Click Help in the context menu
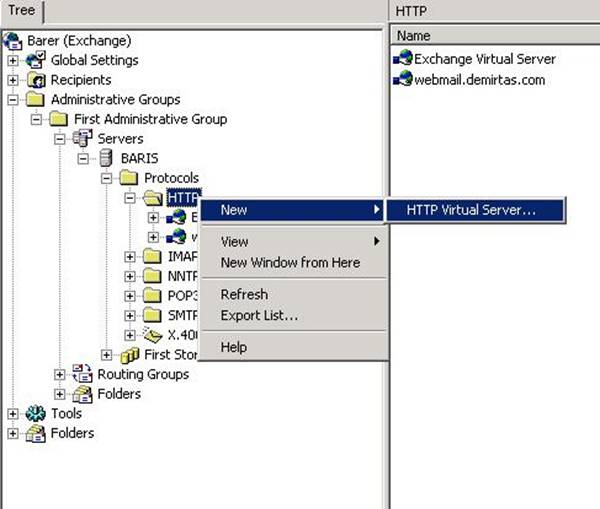Screen dimensions: 600x509 click(x=293, y=347)
